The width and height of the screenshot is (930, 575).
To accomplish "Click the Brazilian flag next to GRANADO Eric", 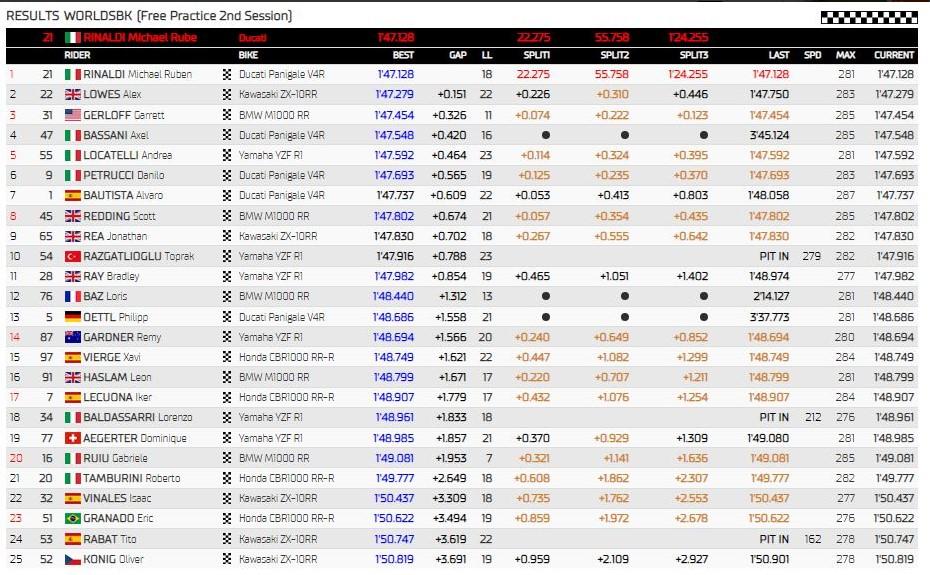I will point(72,519).
